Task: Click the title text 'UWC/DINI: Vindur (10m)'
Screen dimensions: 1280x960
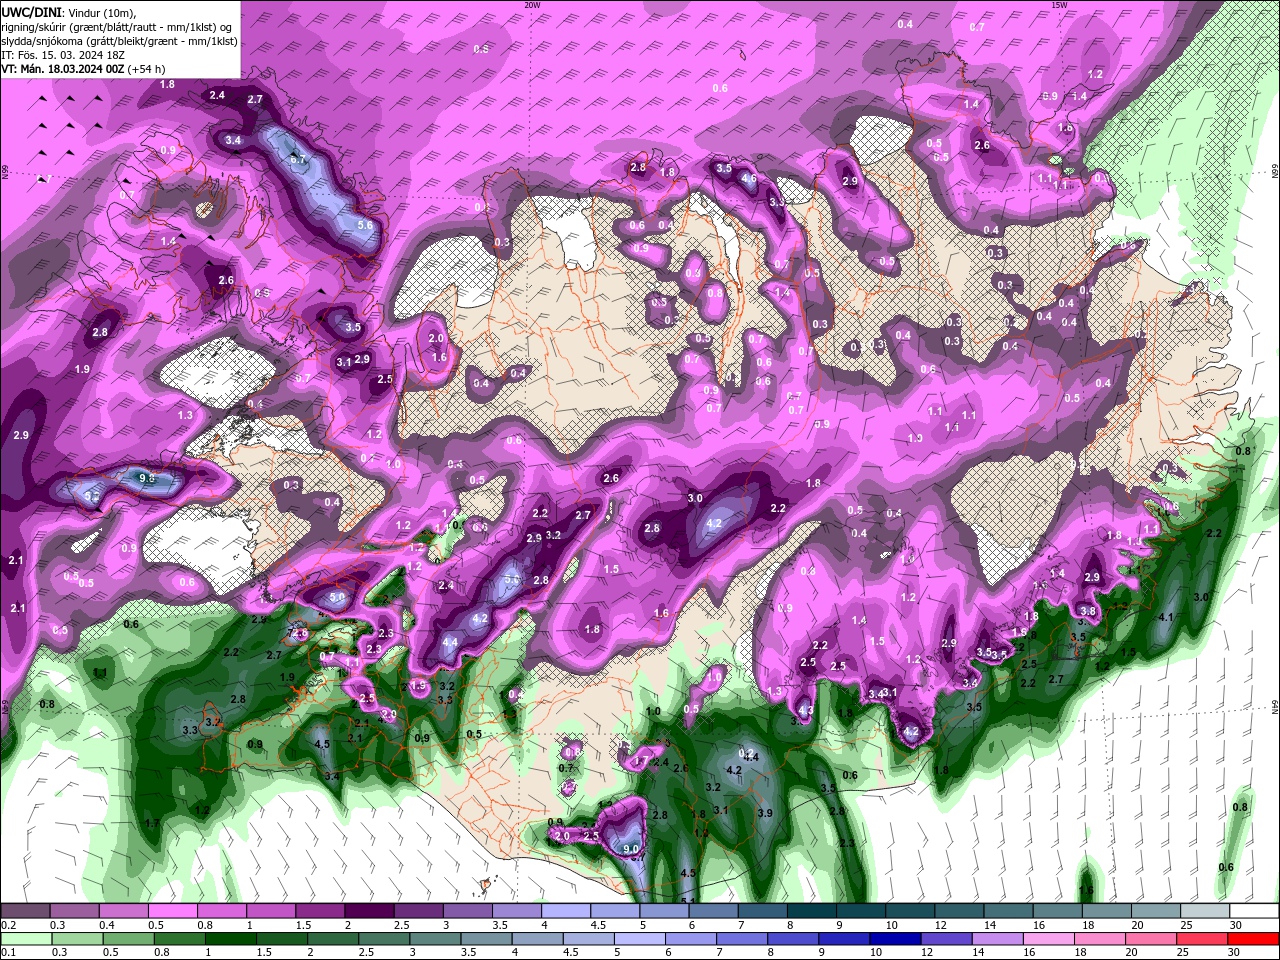Action: coord(68,11)
